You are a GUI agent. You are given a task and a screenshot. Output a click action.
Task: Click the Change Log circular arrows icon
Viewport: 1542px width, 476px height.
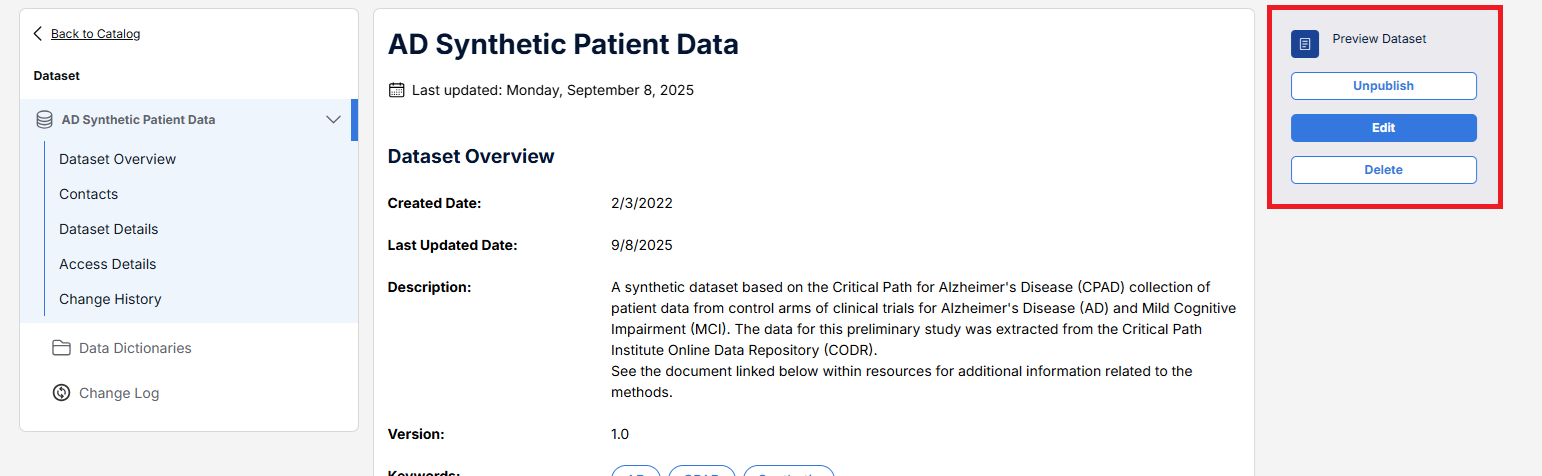pyautogui.click(x=61, y=393)
